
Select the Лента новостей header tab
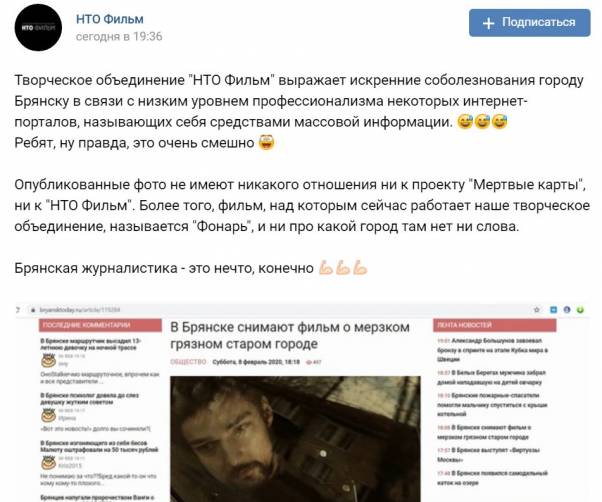494,325
